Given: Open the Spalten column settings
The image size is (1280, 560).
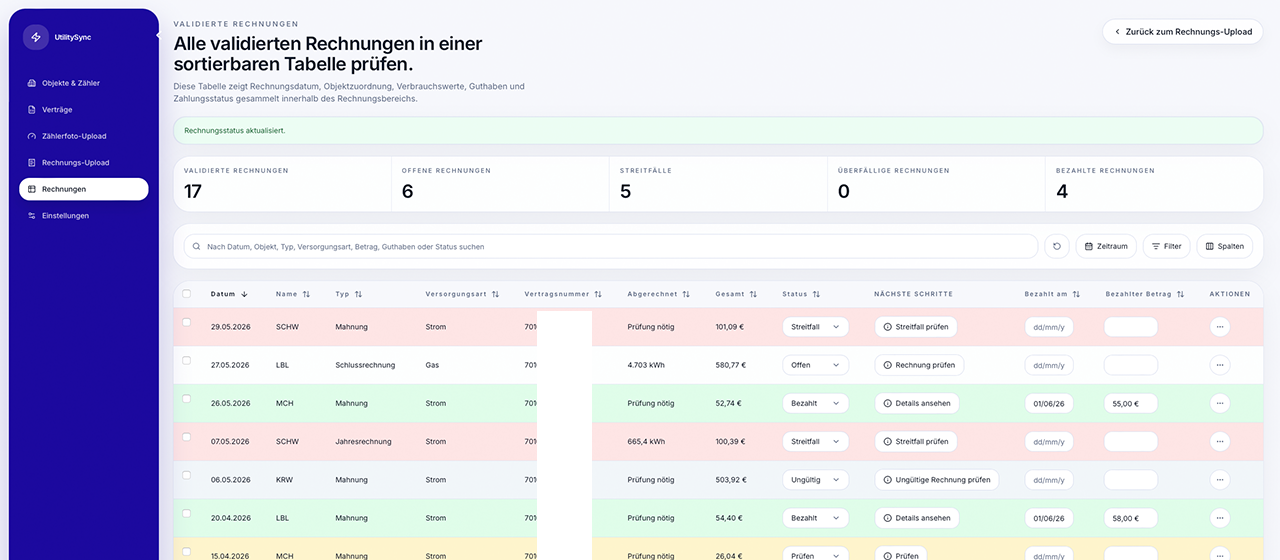Looking at the screenshot, I should click(1224, 246).
